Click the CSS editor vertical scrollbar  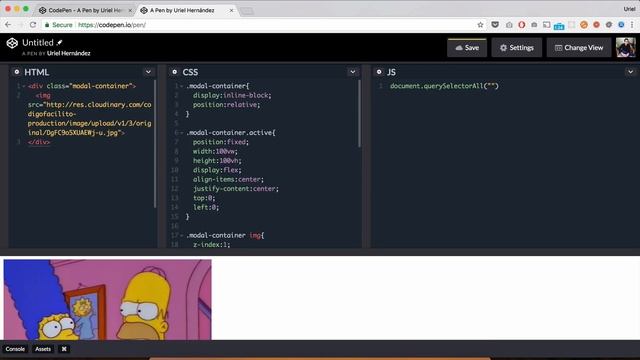(x=359, y=113)
